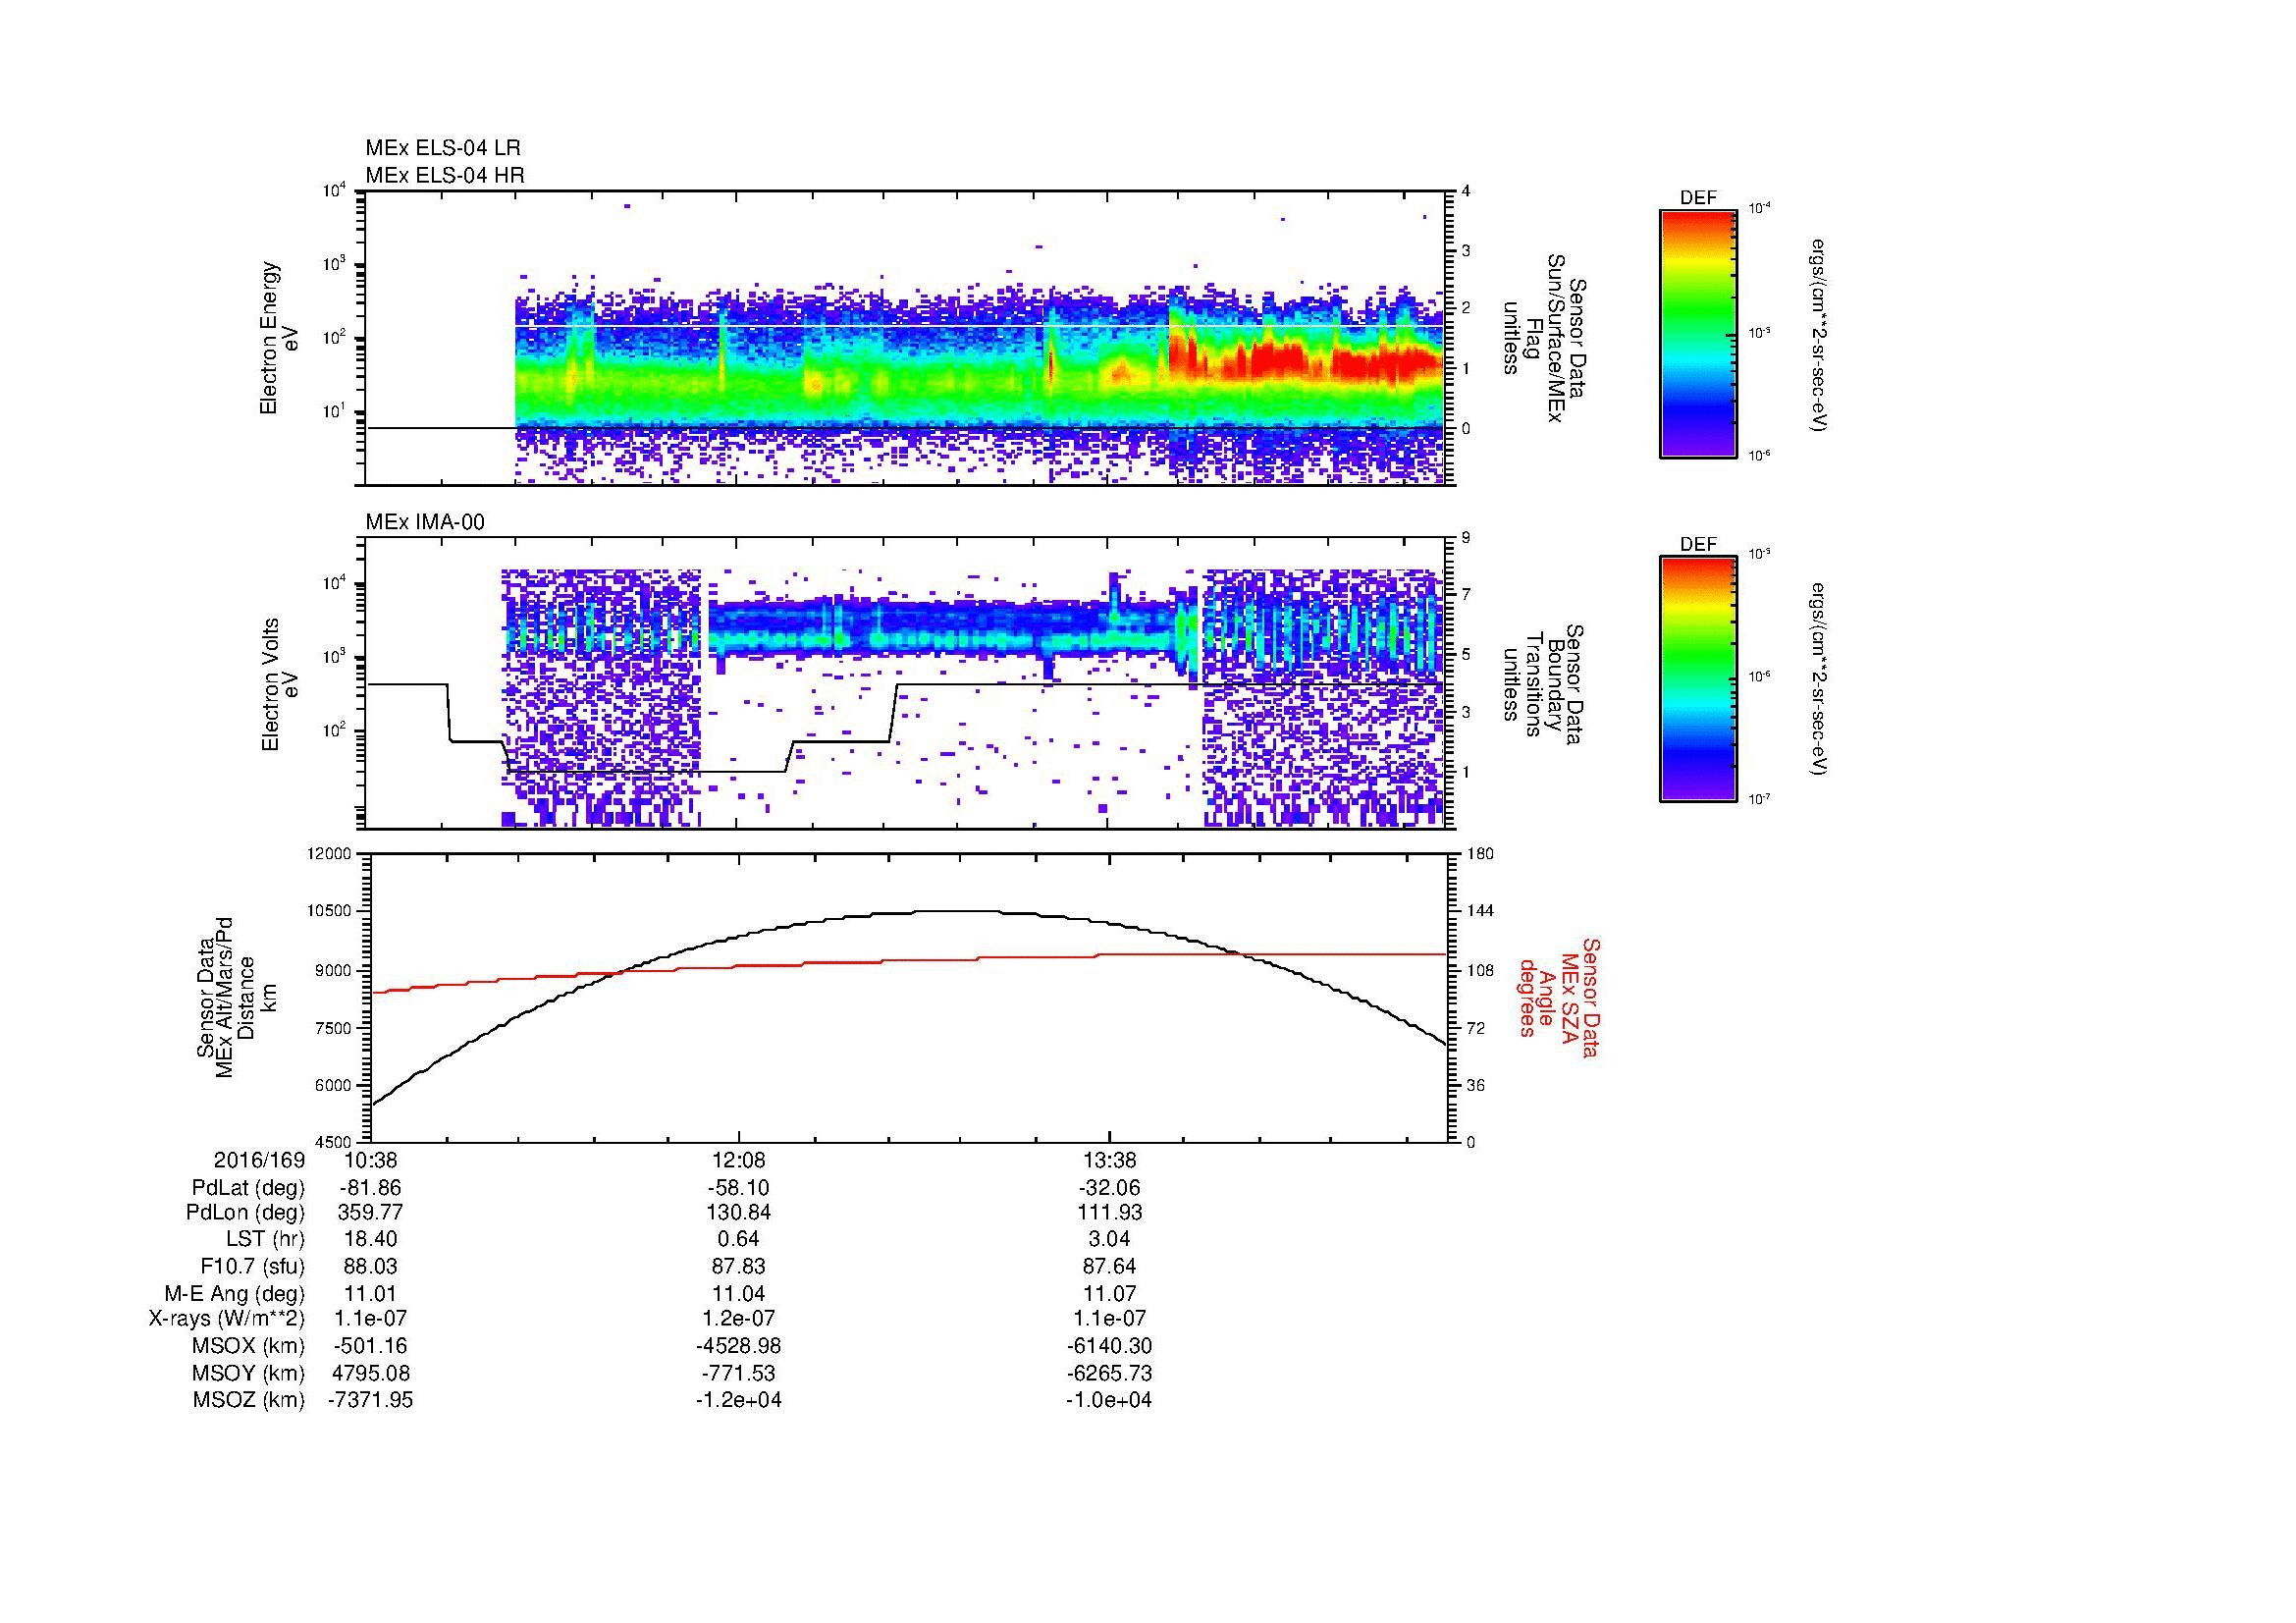2296x1623 pixels.
Task: Click the MSOX value '-4528.98'
Action: (x=739, y=1347)
